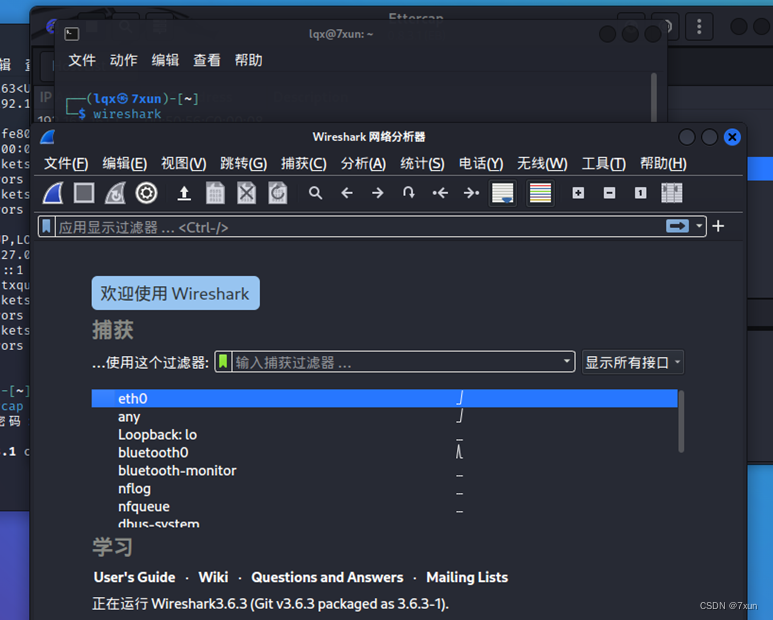Click the terminal window scrollbar
The image size is (773, 620).
654,98
